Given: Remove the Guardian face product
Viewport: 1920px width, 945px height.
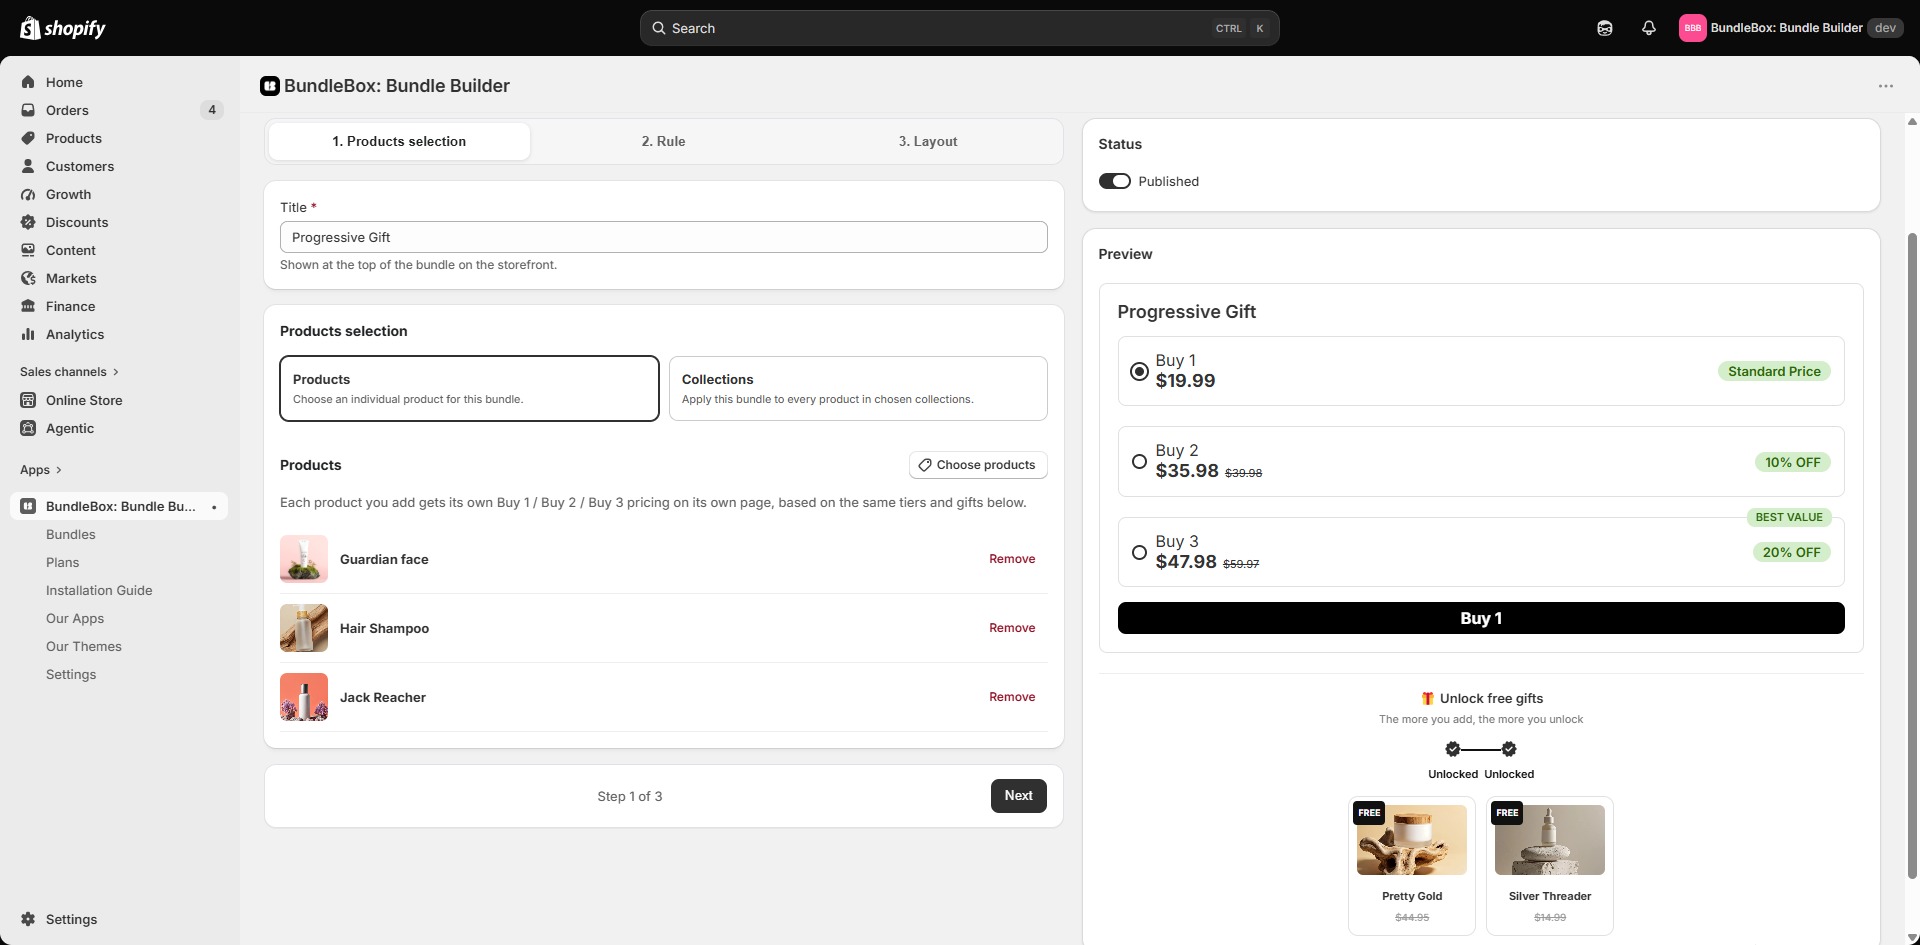Looking at the screenshot, I should [1012, 559].
